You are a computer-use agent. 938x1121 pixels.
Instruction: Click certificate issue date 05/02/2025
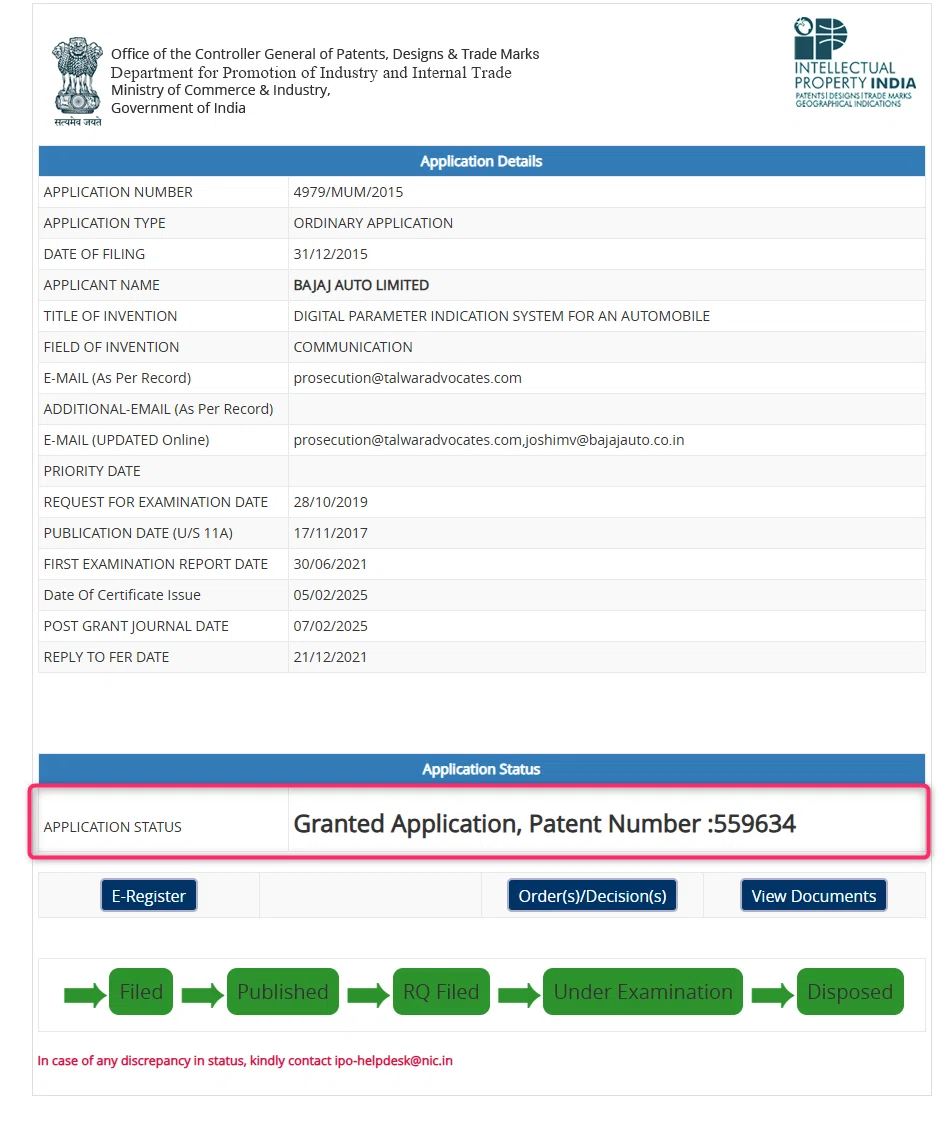pyautogui.click(x=330, y=595)
